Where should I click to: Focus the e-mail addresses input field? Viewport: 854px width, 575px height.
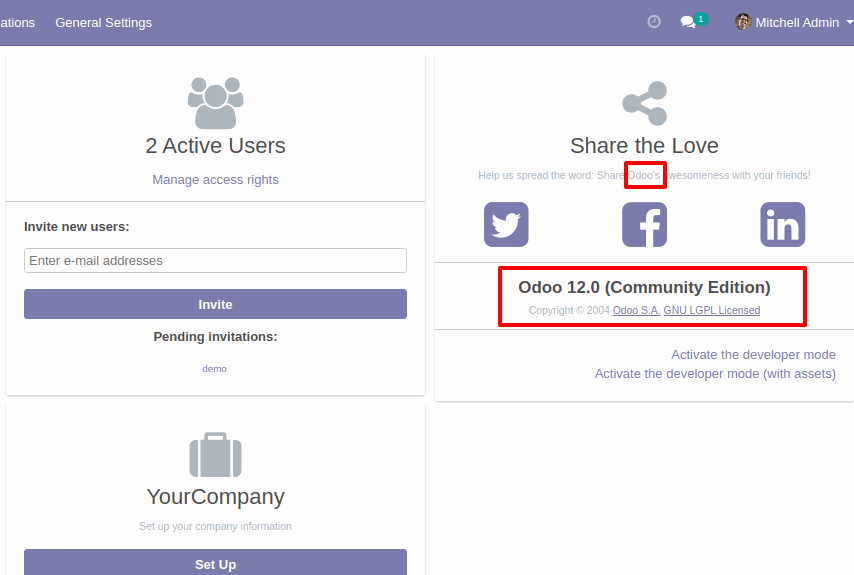[x=215, y=260]
